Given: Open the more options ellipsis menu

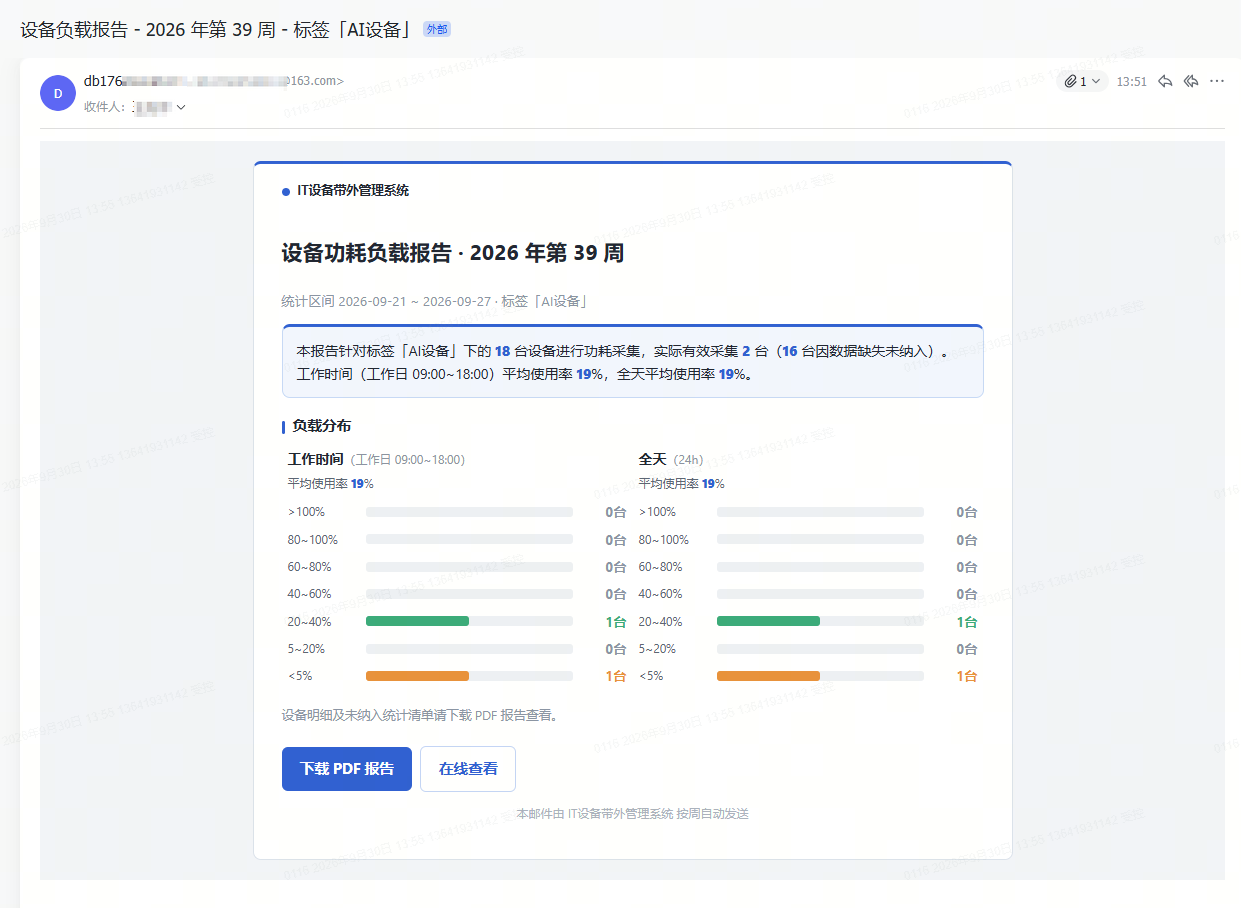Looking at the screenshot, I should pyautogui.click(x=1217, y=81).
